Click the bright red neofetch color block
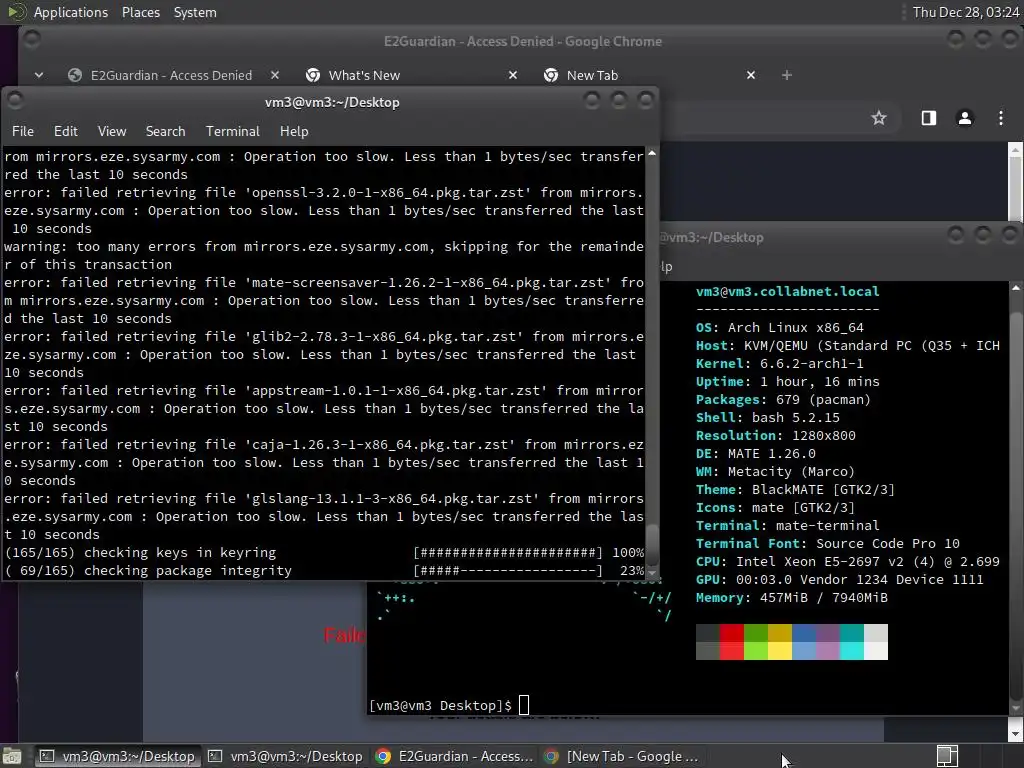This screenshot has height=768, width=1024. tap(731, 651)
